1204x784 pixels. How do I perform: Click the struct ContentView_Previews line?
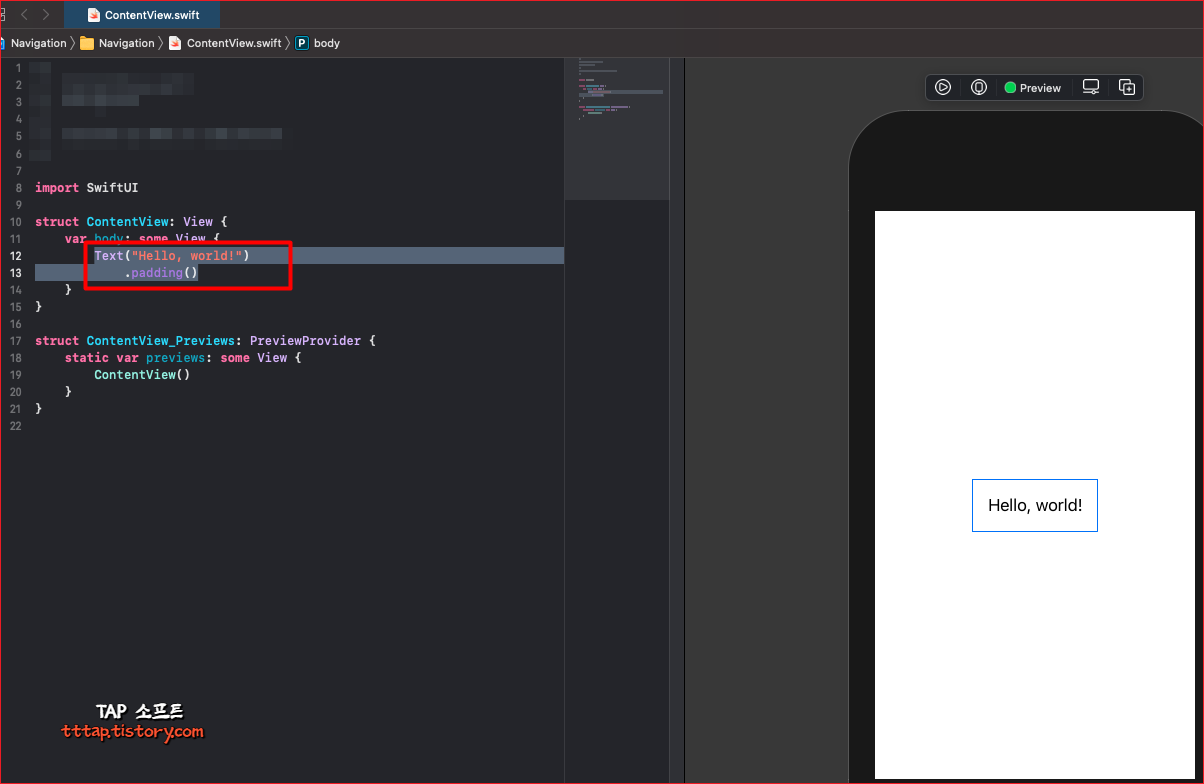(205, 341)
